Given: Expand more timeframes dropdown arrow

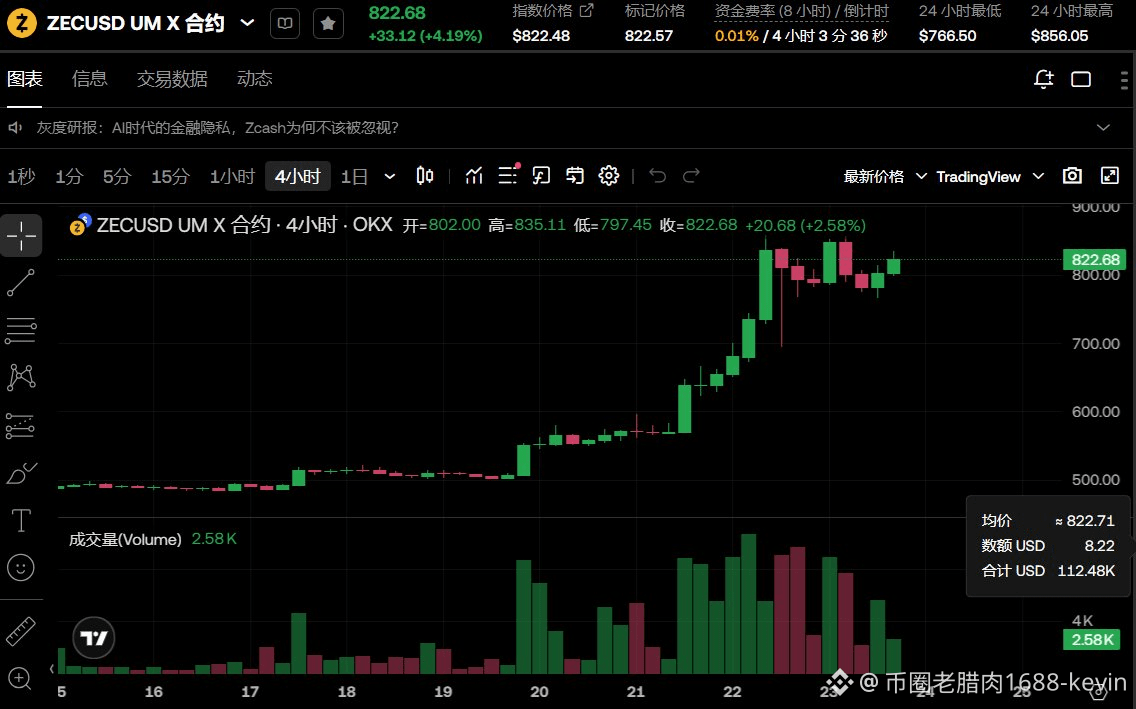Looking at the screenshot, I should point(390,177).
